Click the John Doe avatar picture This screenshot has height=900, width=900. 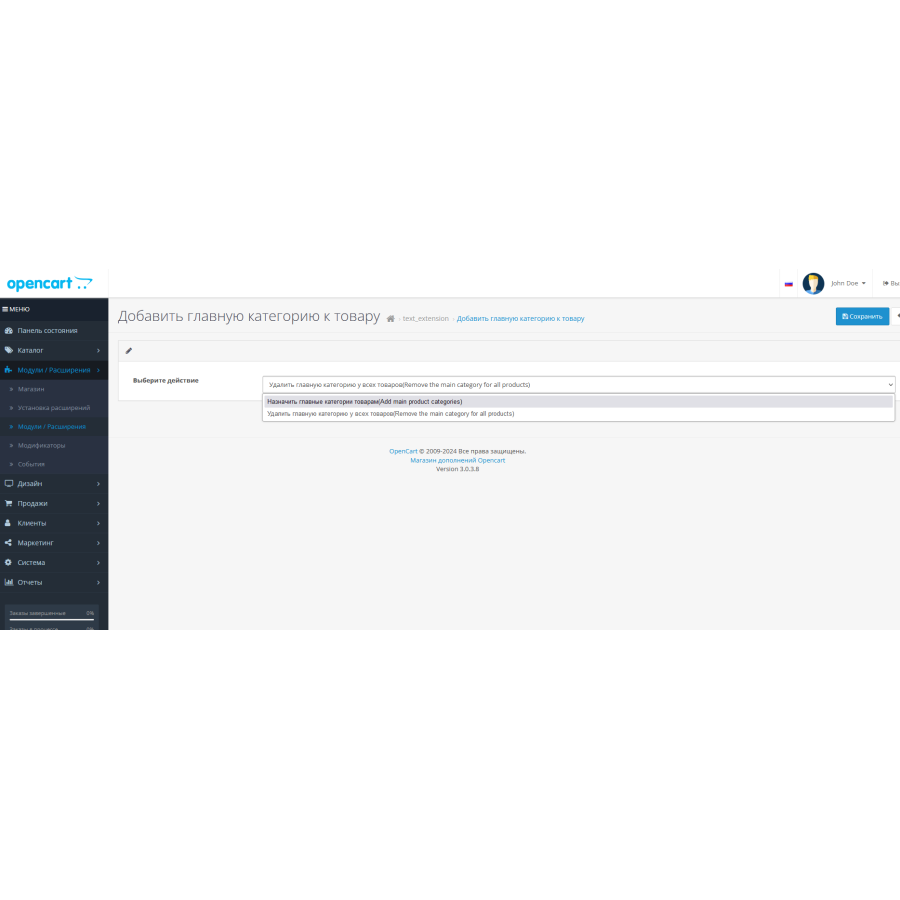pyautogui.click(x=813, y=284)
